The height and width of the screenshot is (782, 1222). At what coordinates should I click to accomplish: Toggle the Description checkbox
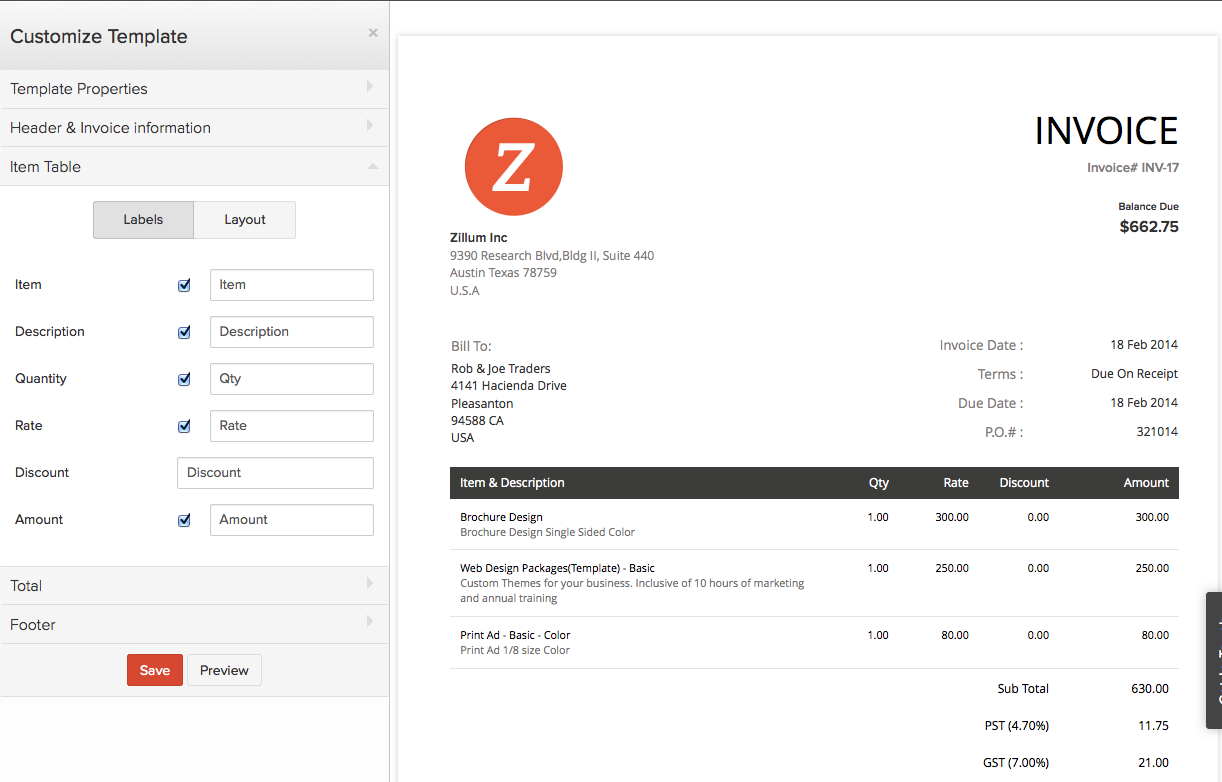[184, 332]
